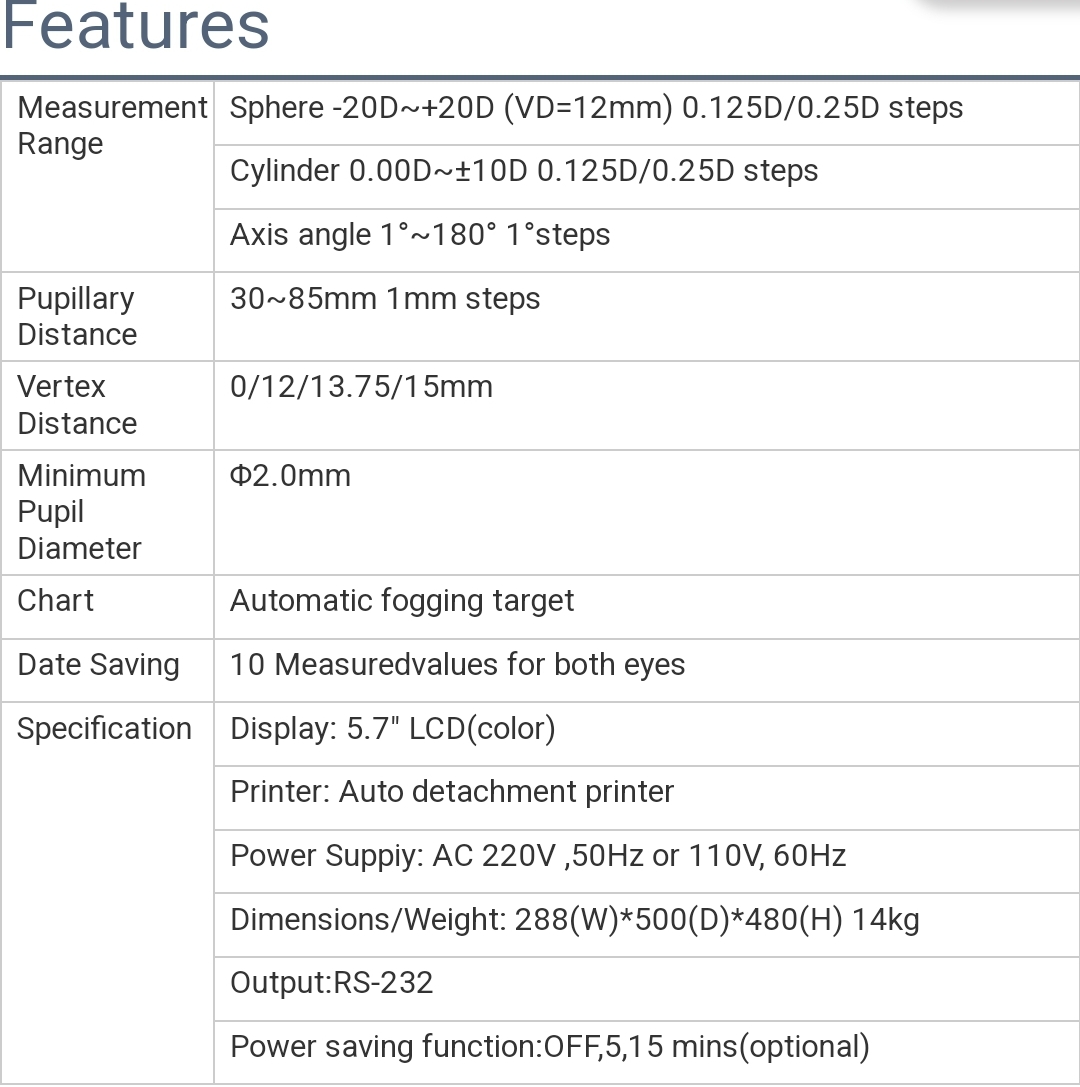Select the 30~85mm 1mm steps value
Image resolution: width=1080 pixels, height=1087 pixels.
point(385,299)
